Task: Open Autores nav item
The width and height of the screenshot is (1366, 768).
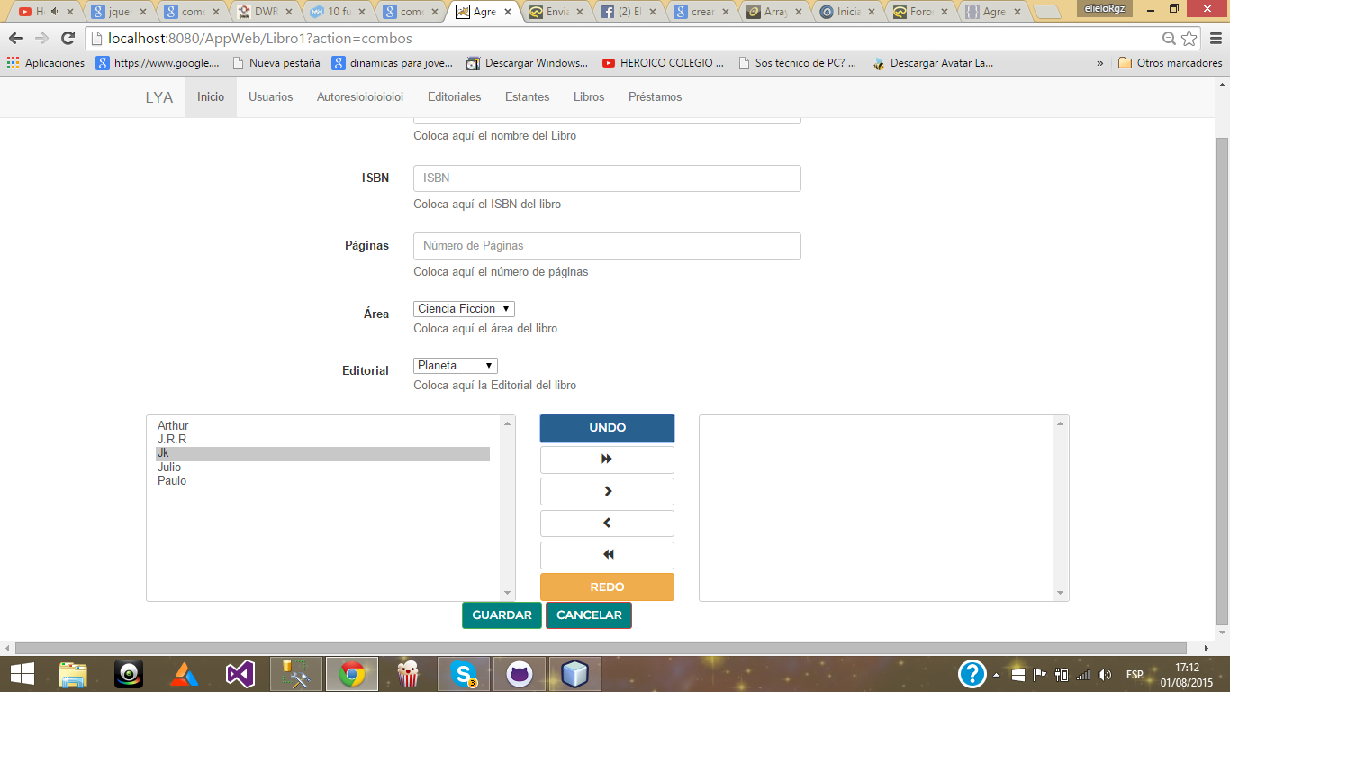Action: coord(360,97)
